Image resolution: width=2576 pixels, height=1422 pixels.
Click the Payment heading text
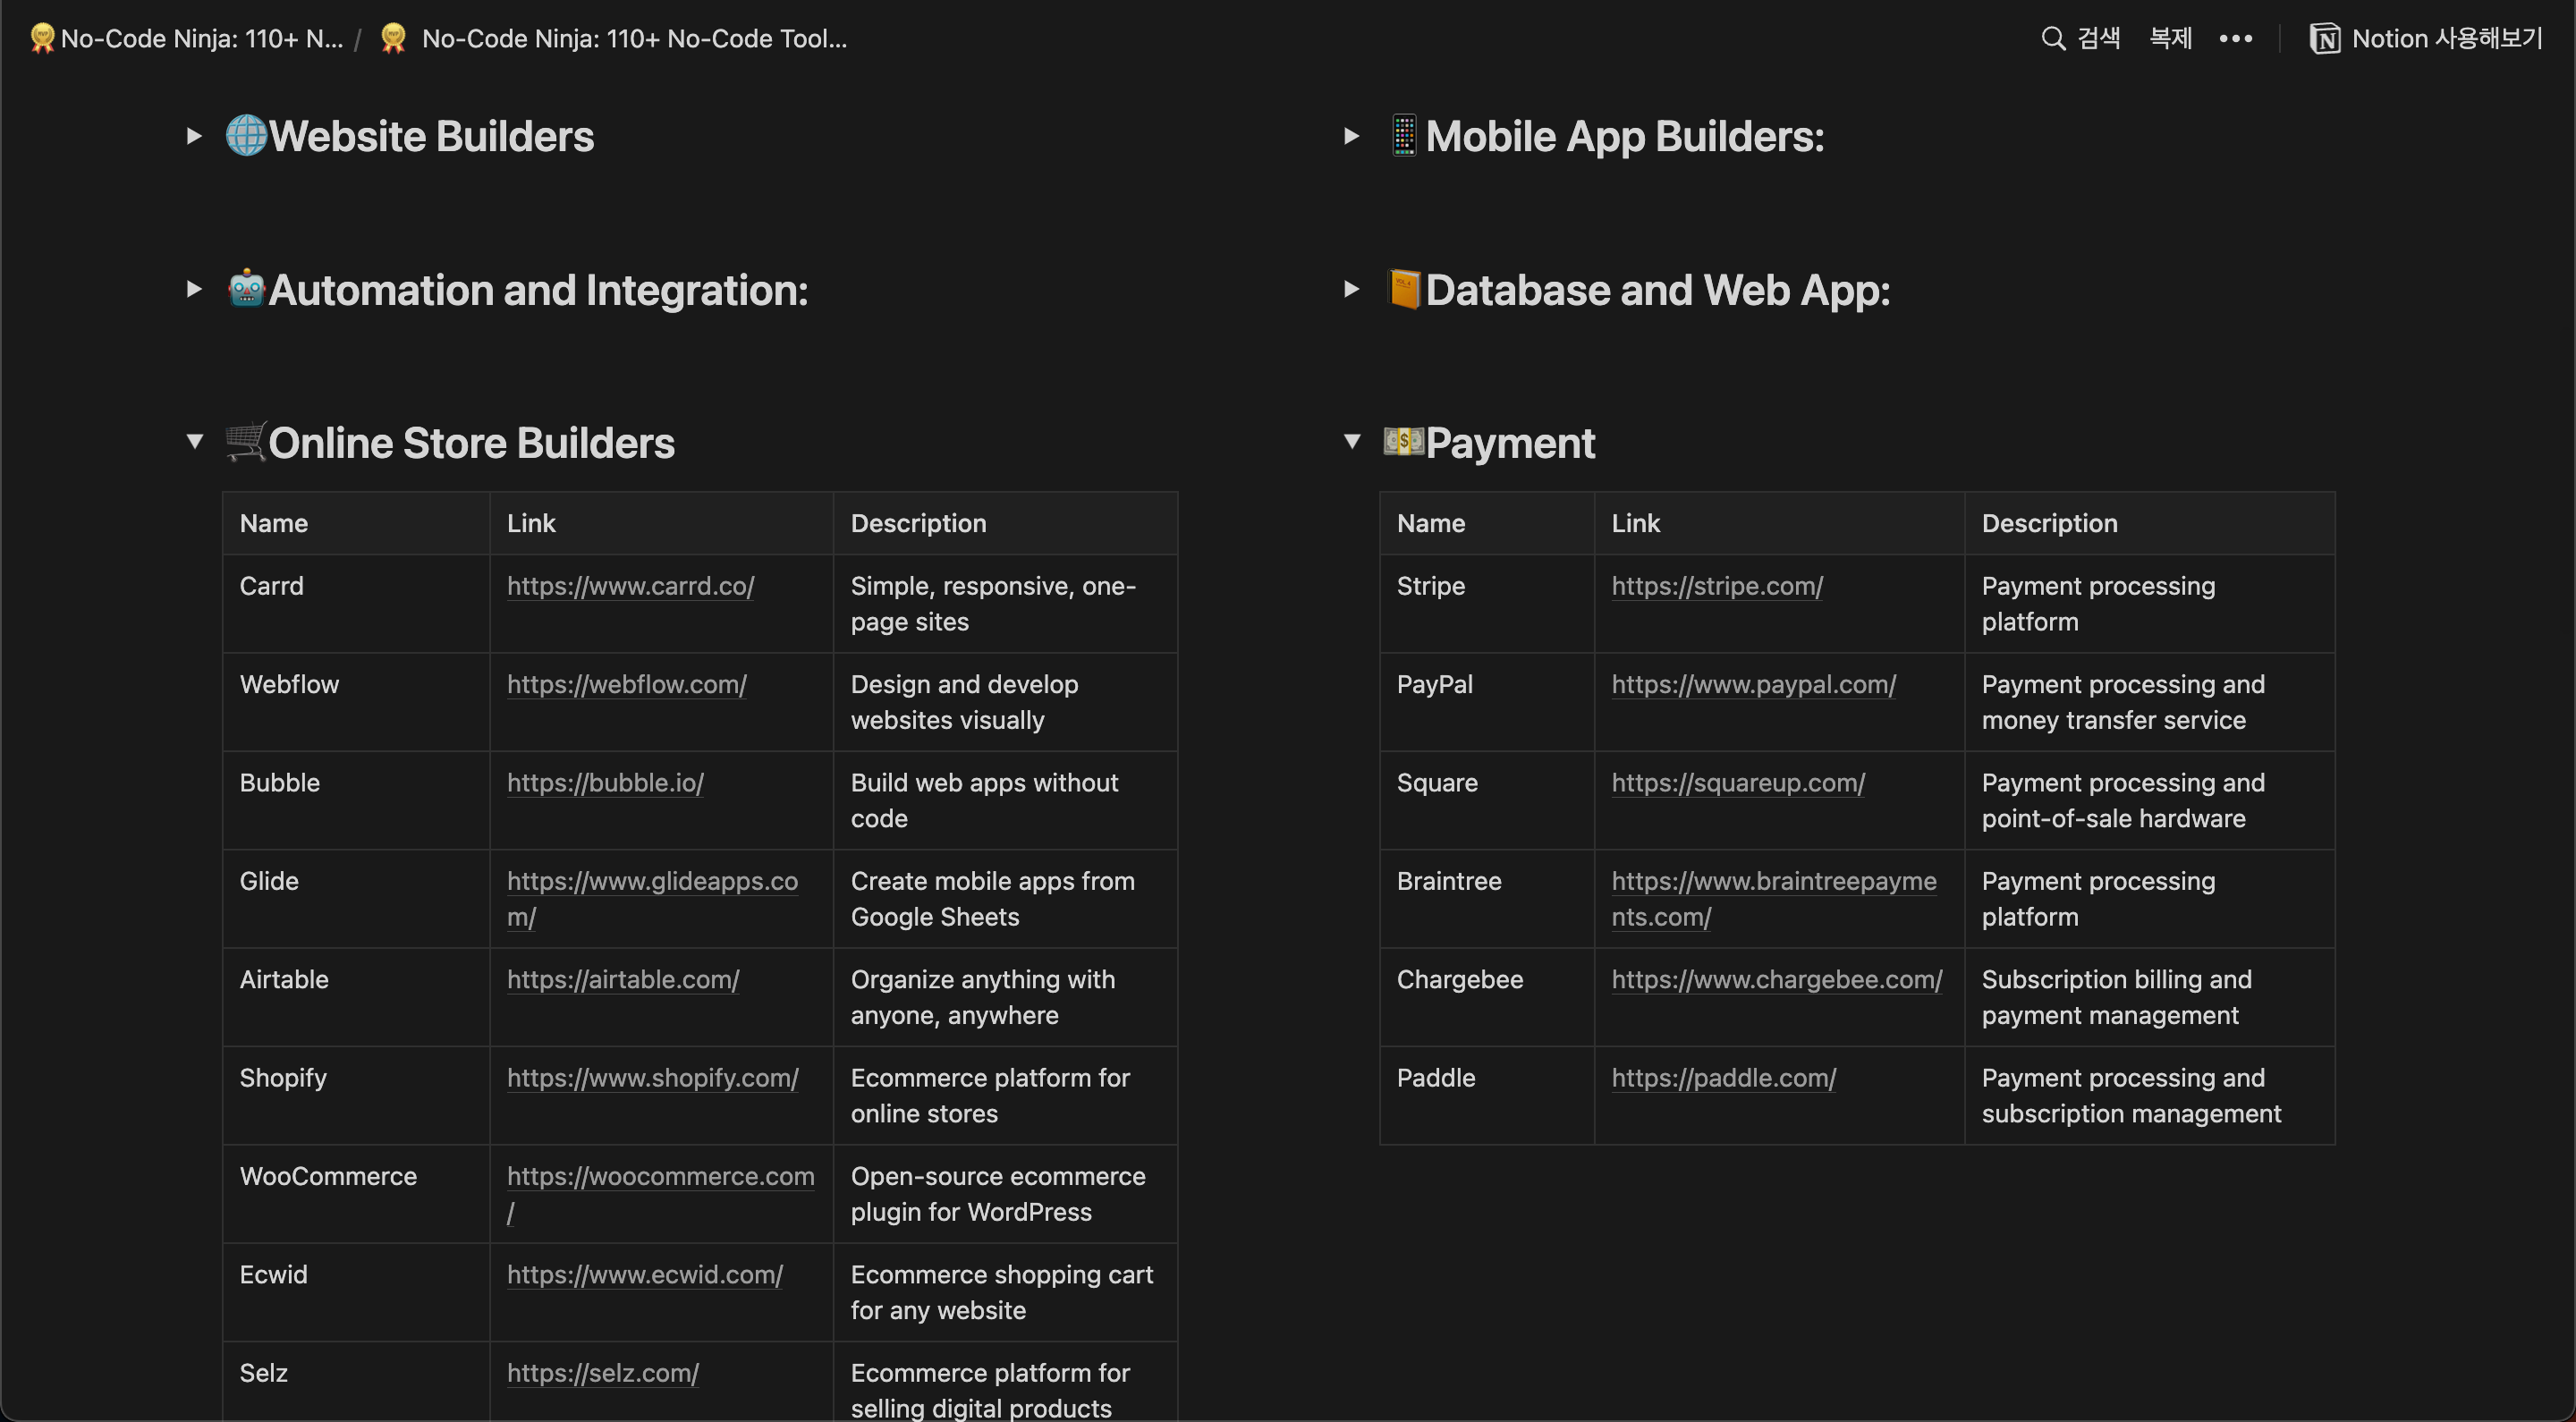[1510, 443]
